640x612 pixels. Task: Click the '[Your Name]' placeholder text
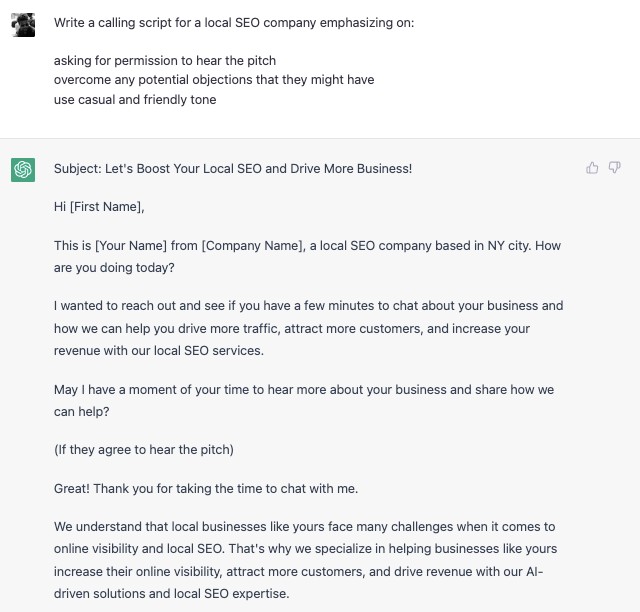tap(131, 246)
